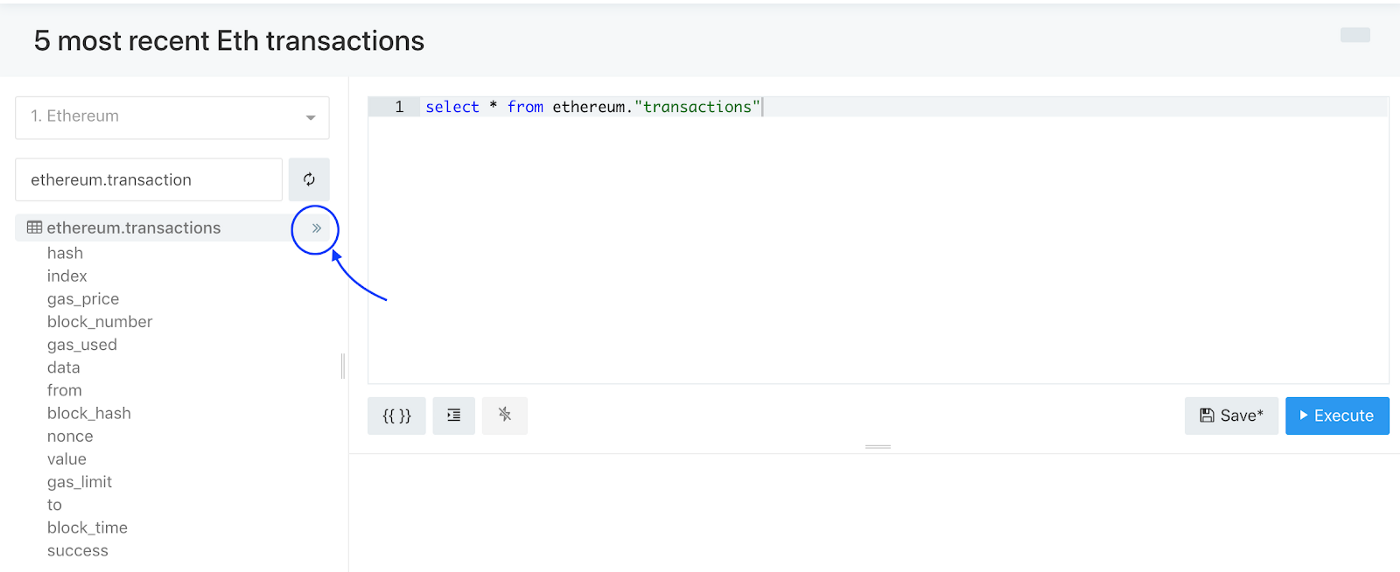Refresh the schema list
The width and height of the screenshot is (1400, 572).
pos(309,180)
